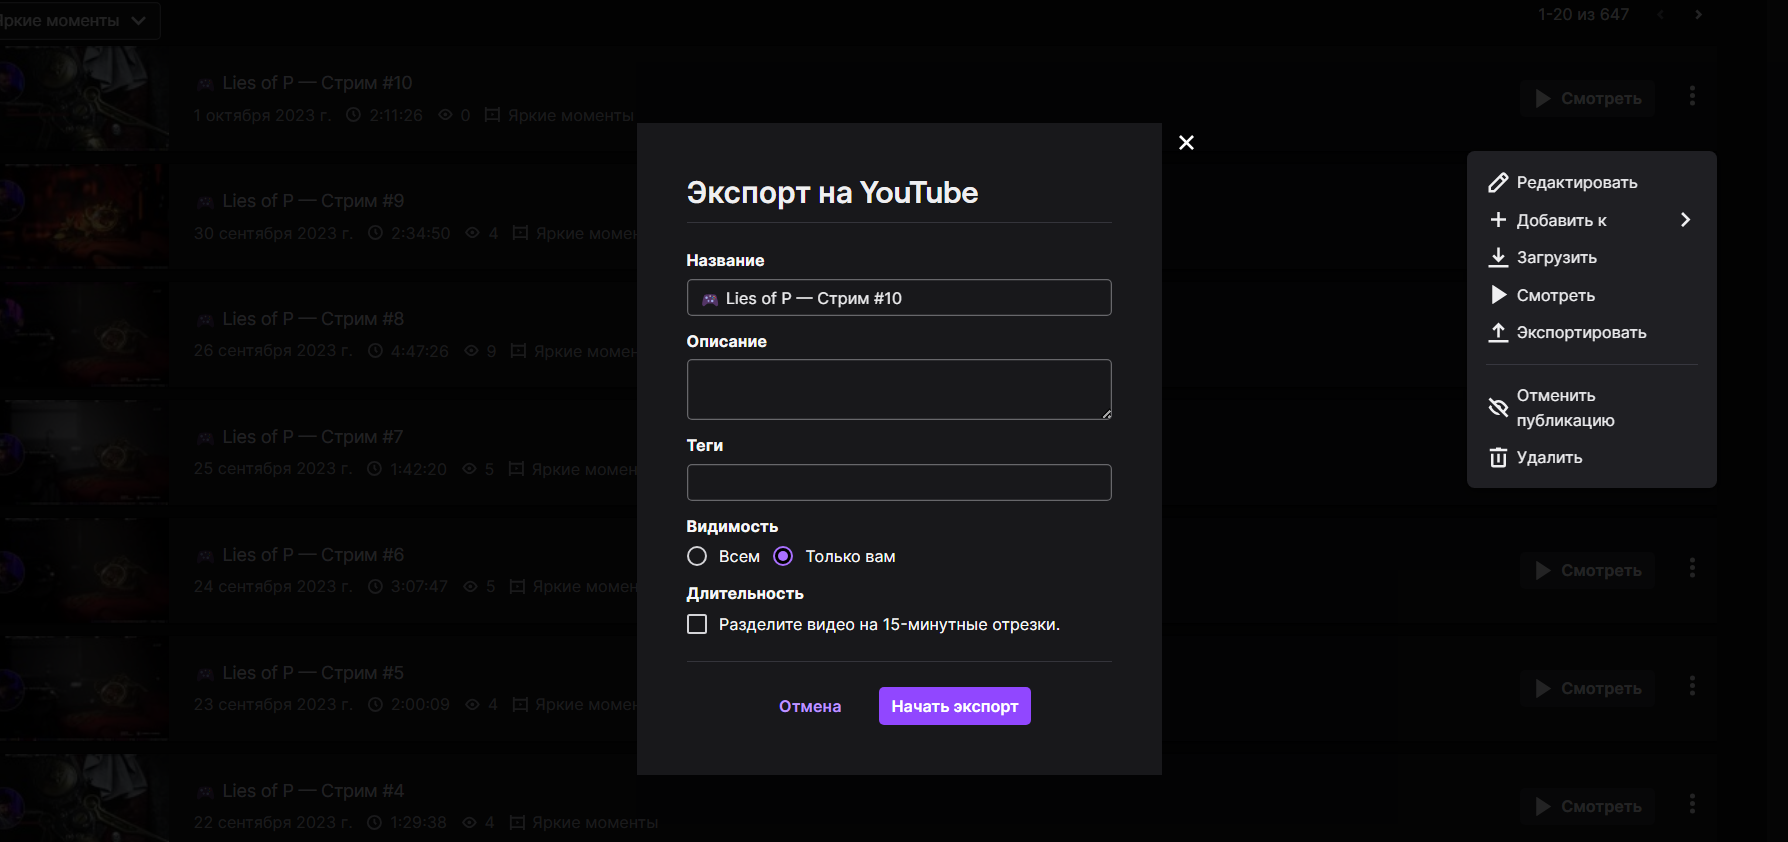Viewport: 1788px width, 842px height.
Task: Select the Только вам radio button
Action: (x=783, y=556)
